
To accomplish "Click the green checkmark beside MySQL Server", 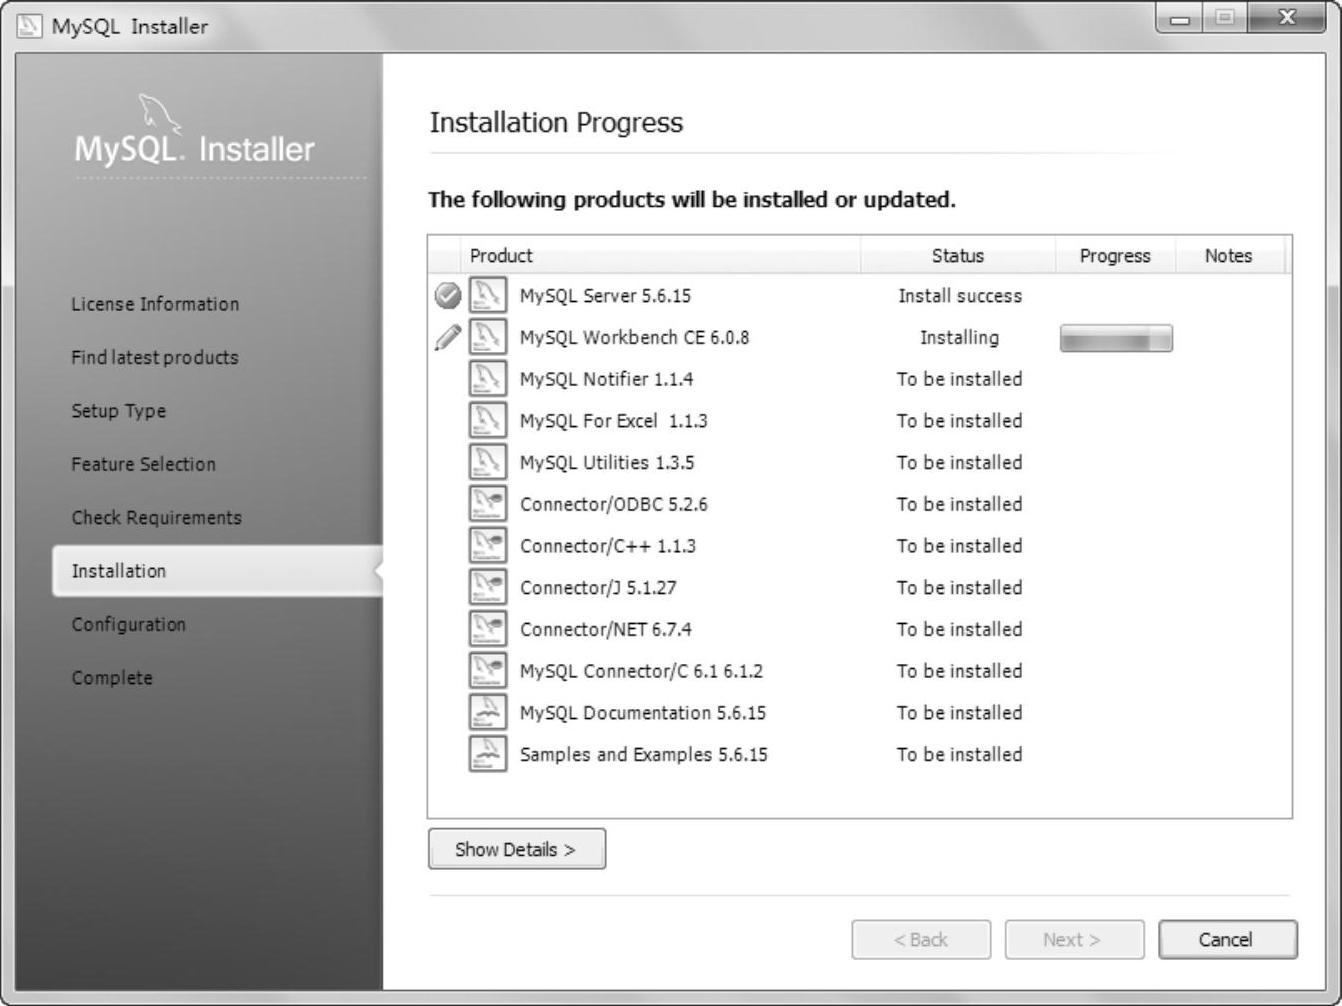I will click(x=448, y=295).
